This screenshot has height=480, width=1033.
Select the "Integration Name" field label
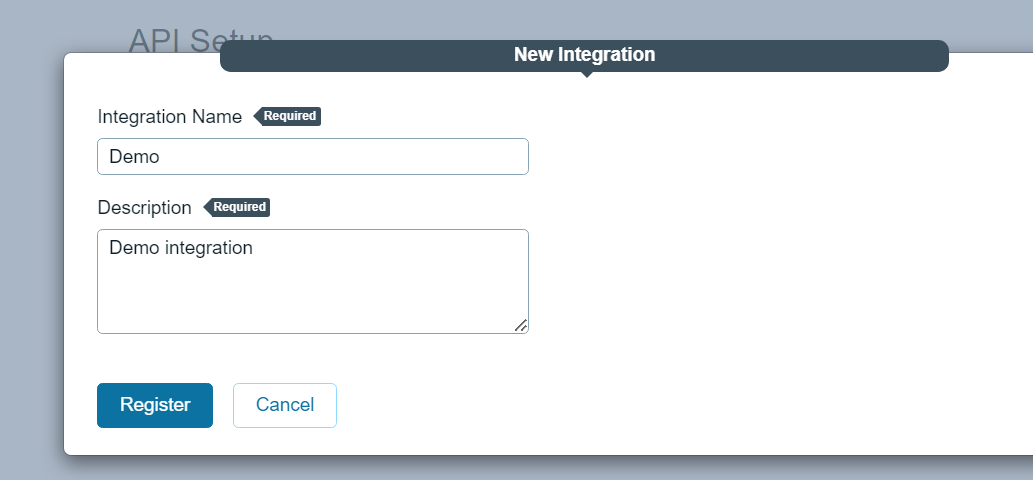(x=170, y=117)
